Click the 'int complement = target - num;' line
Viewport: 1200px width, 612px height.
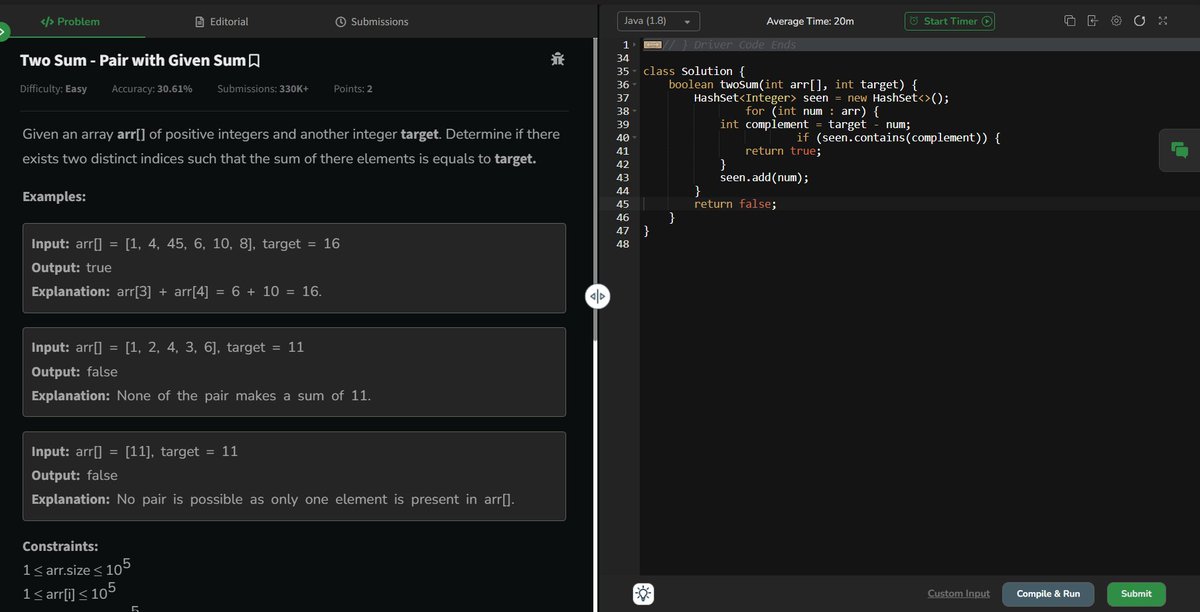coord(815,124)
